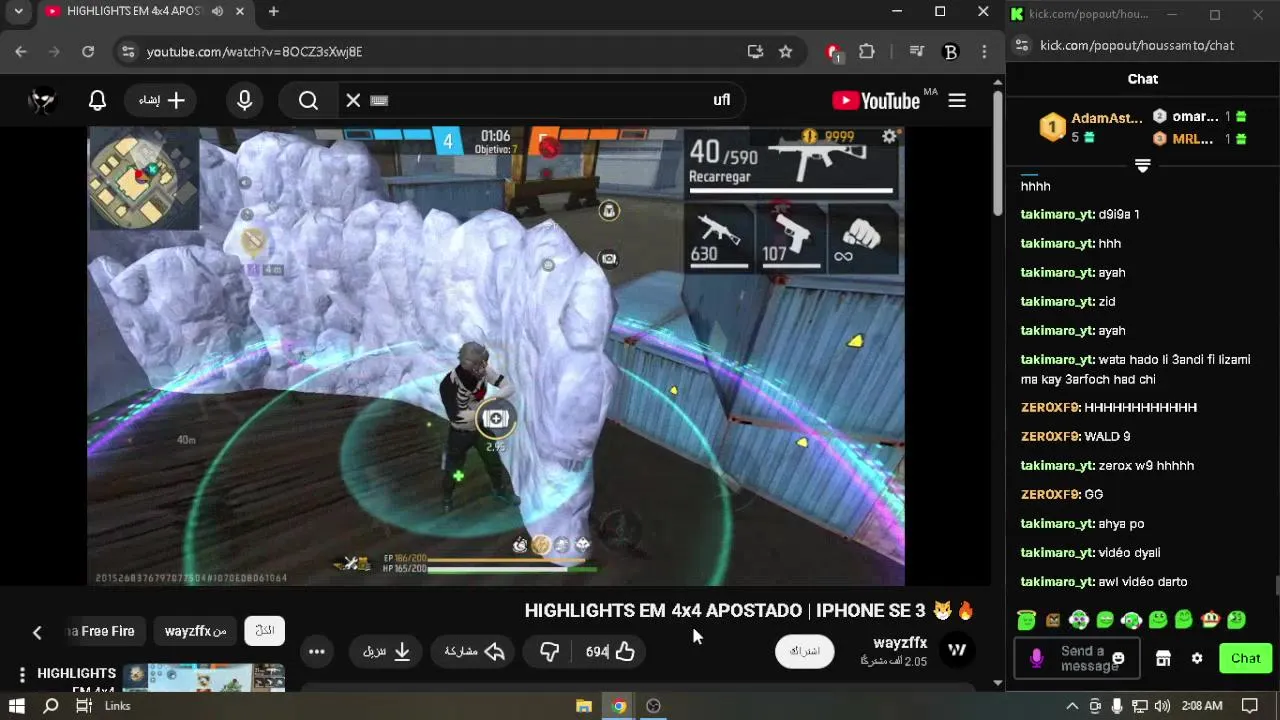1280x720 pixels.
Task: Open Chrome profile B avatar
Action: [x=951, y=51]
